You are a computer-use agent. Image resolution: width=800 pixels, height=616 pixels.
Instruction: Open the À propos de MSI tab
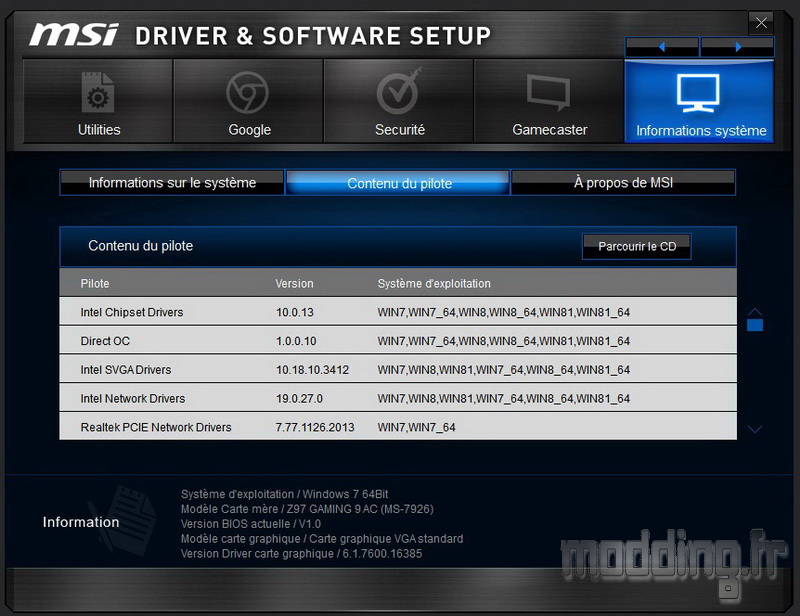click(x=623, y=182)
